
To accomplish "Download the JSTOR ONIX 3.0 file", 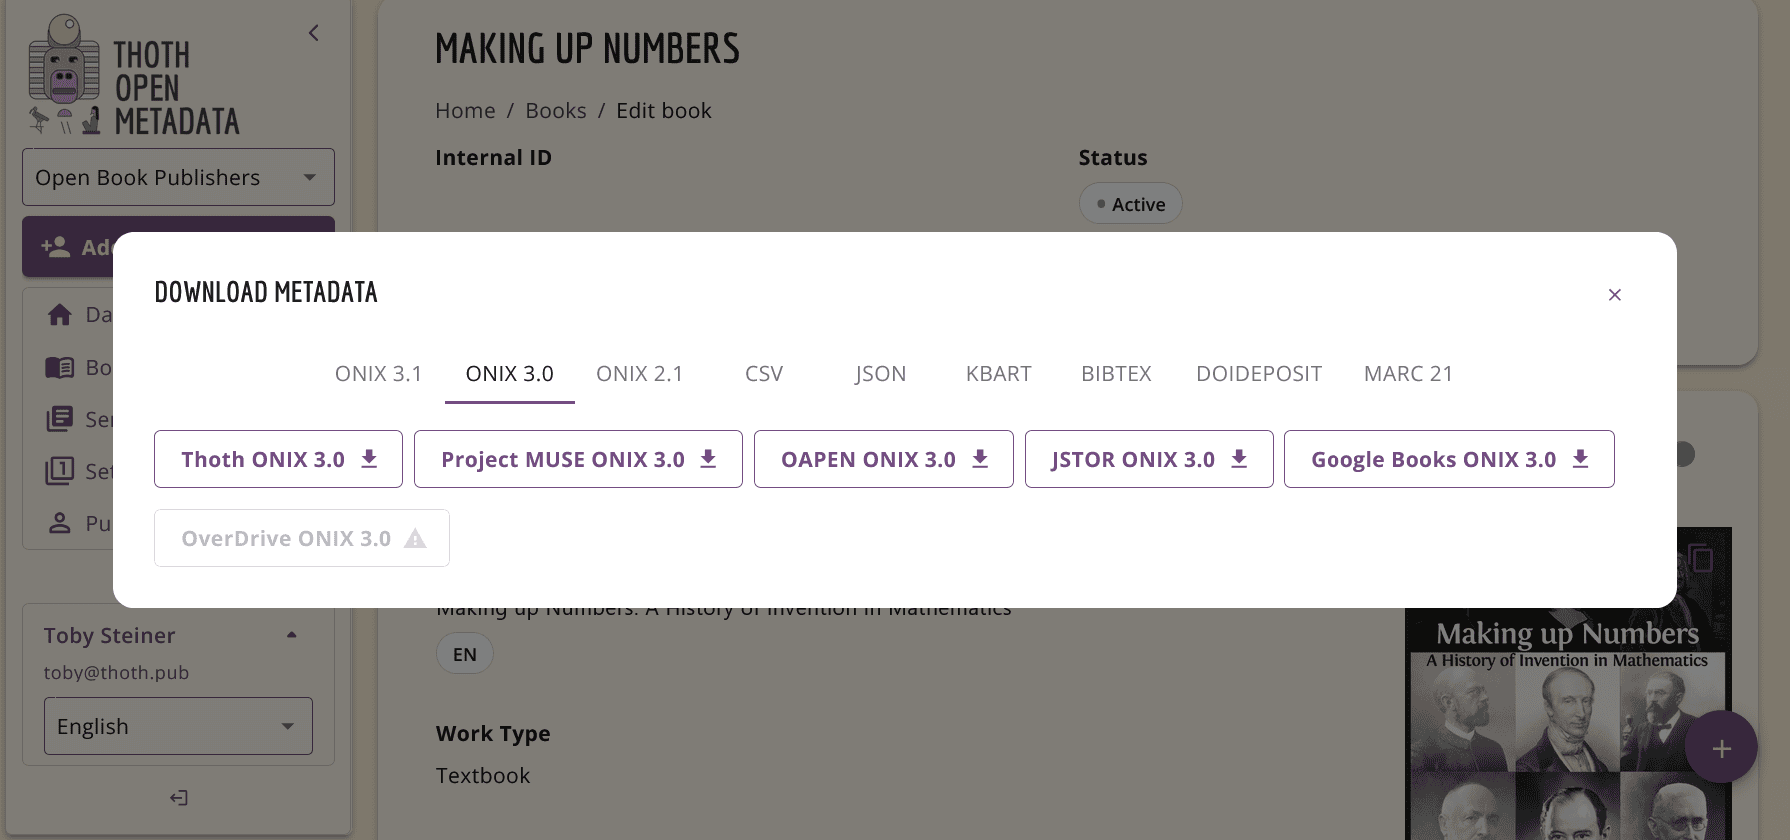I will tap(1148, 459).
